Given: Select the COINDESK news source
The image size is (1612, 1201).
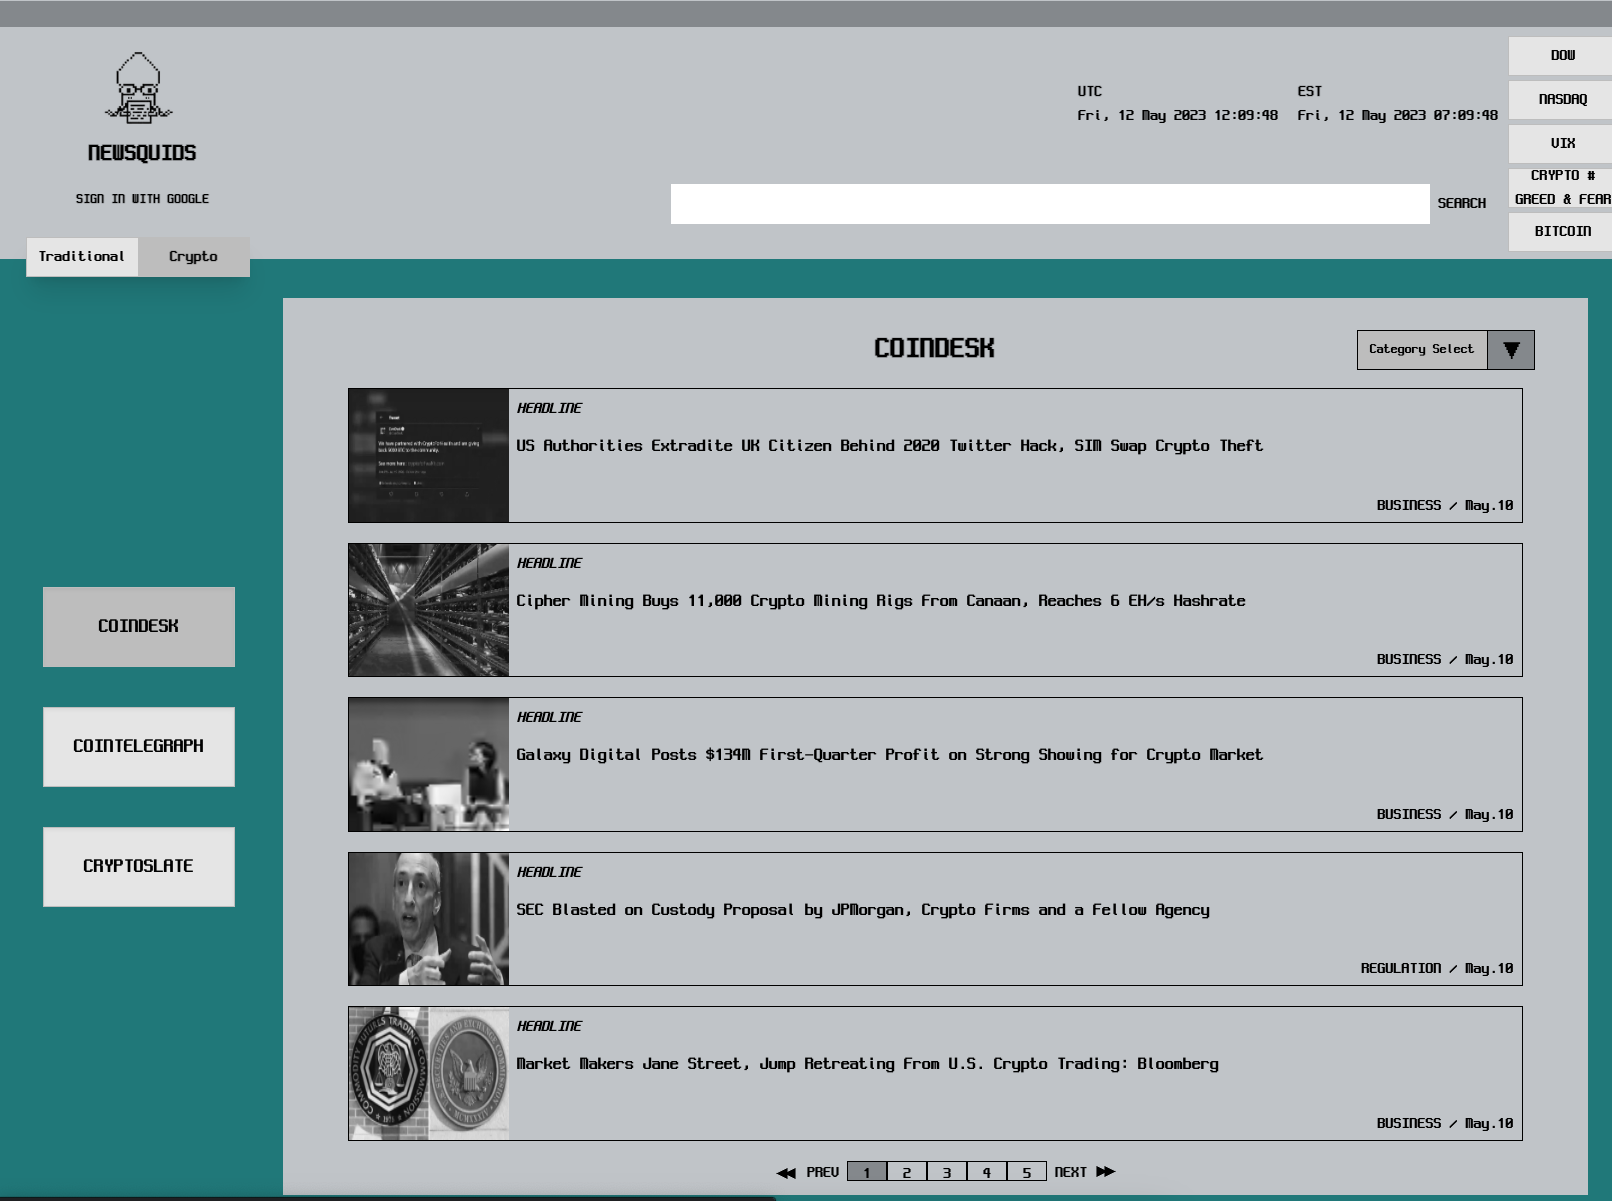Looking at the screenshot, I should [138, 626].
